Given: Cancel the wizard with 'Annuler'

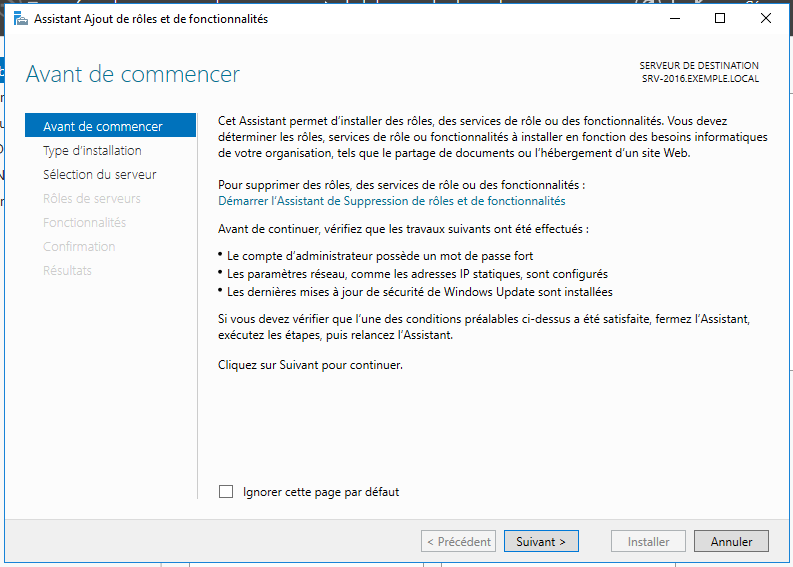Looking at the screenshot, I should (x=731, y=541).
